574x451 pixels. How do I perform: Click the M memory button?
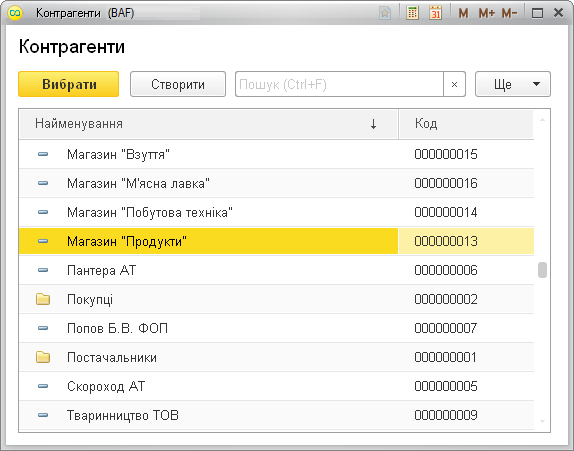pyautogui.click(x=463, y=14)
